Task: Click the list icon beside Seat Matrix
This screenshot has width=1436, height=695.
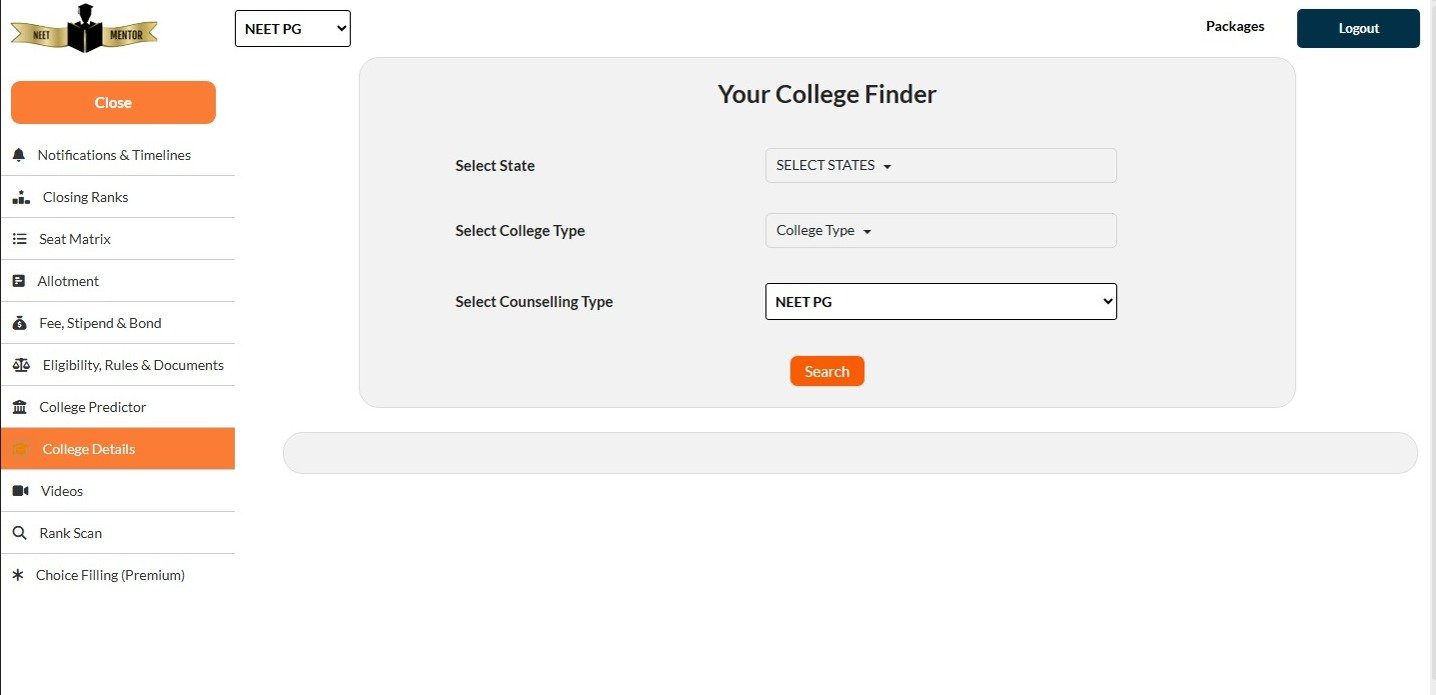Action: tap(19, 239)
